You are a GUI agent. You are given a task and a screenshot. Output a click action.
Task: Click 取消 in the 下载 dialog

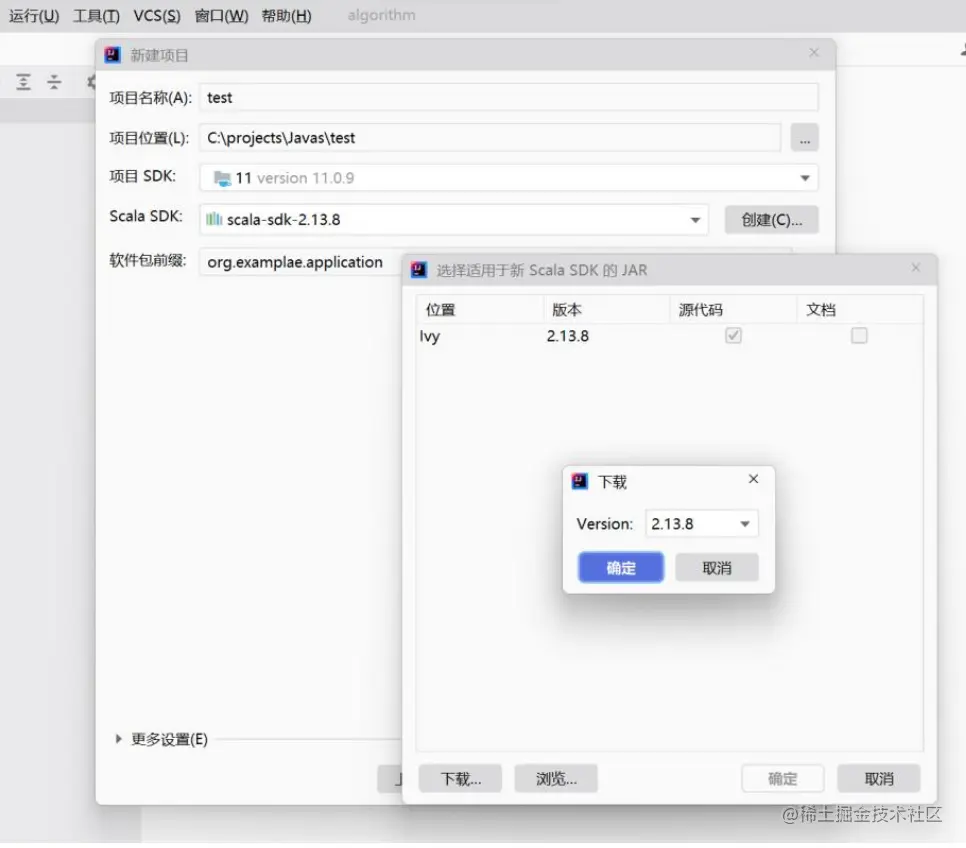[716, 567]
